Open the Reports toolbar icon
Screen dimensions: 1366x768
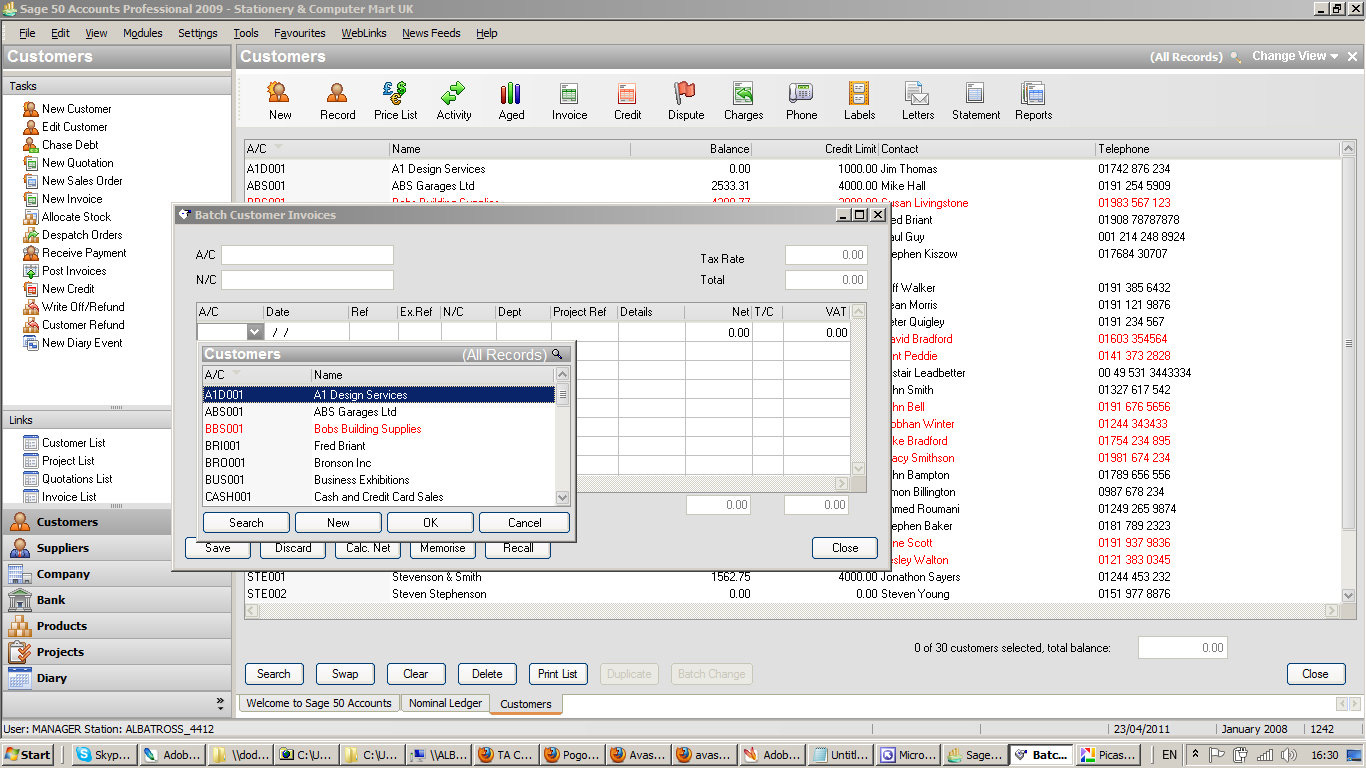1034,101
